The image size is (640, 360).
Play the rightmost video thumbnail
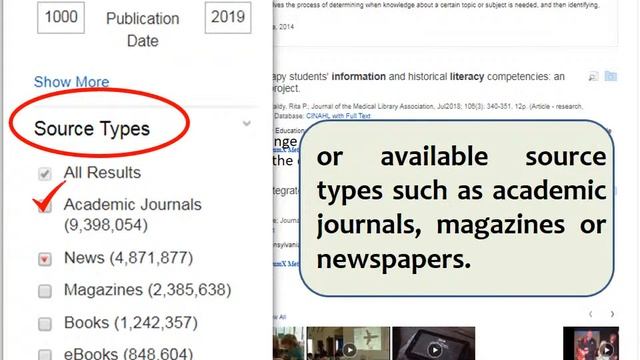(591, 343)
